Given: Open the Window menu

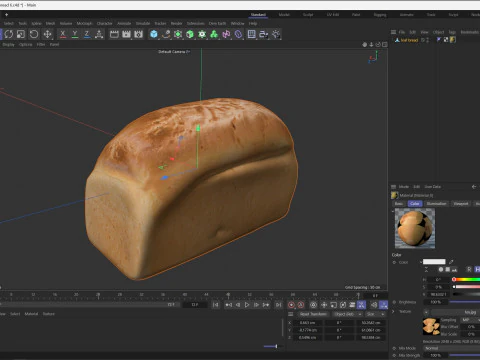Looking at the screenshot, I should click(x=237, y=23).
